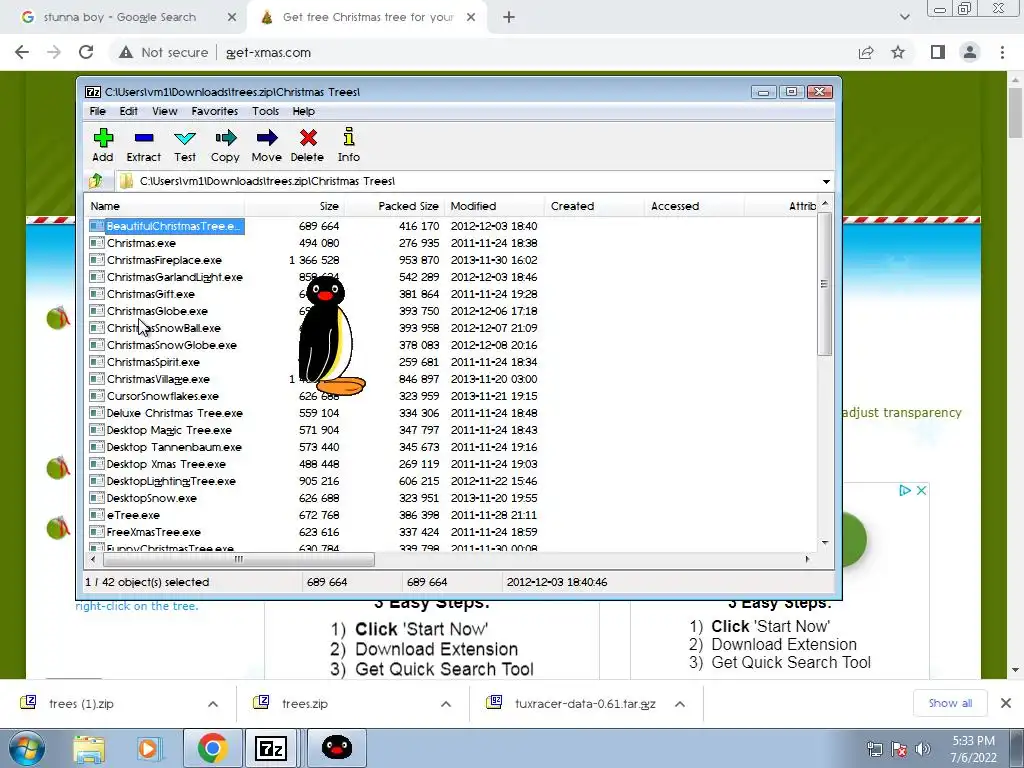The width and height of the screenshot is (1024, 768).
Task: Click the penguin app taskbar button
Action: (x=337, y=748)
